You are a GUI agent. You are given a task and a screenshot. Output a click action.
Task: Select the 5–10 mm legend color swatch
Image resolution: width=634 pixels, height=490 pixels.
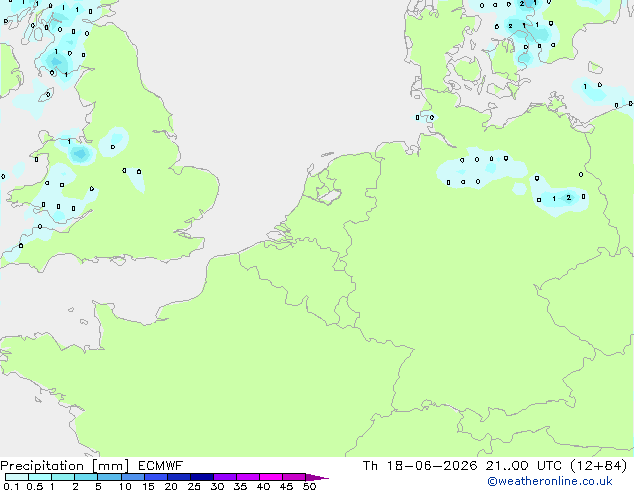[109, 477]
